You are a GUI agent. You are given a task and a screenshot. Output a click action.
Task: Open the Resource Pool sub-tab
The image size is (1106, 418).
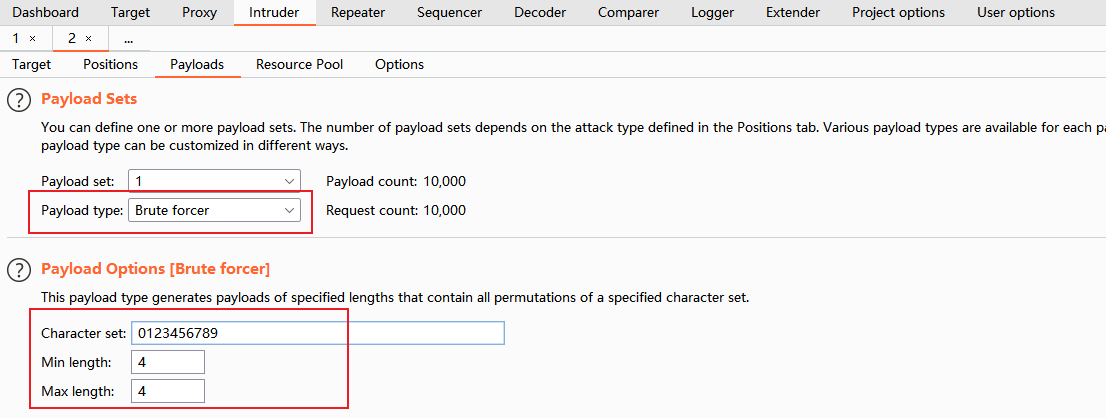[x=299, y=64]
